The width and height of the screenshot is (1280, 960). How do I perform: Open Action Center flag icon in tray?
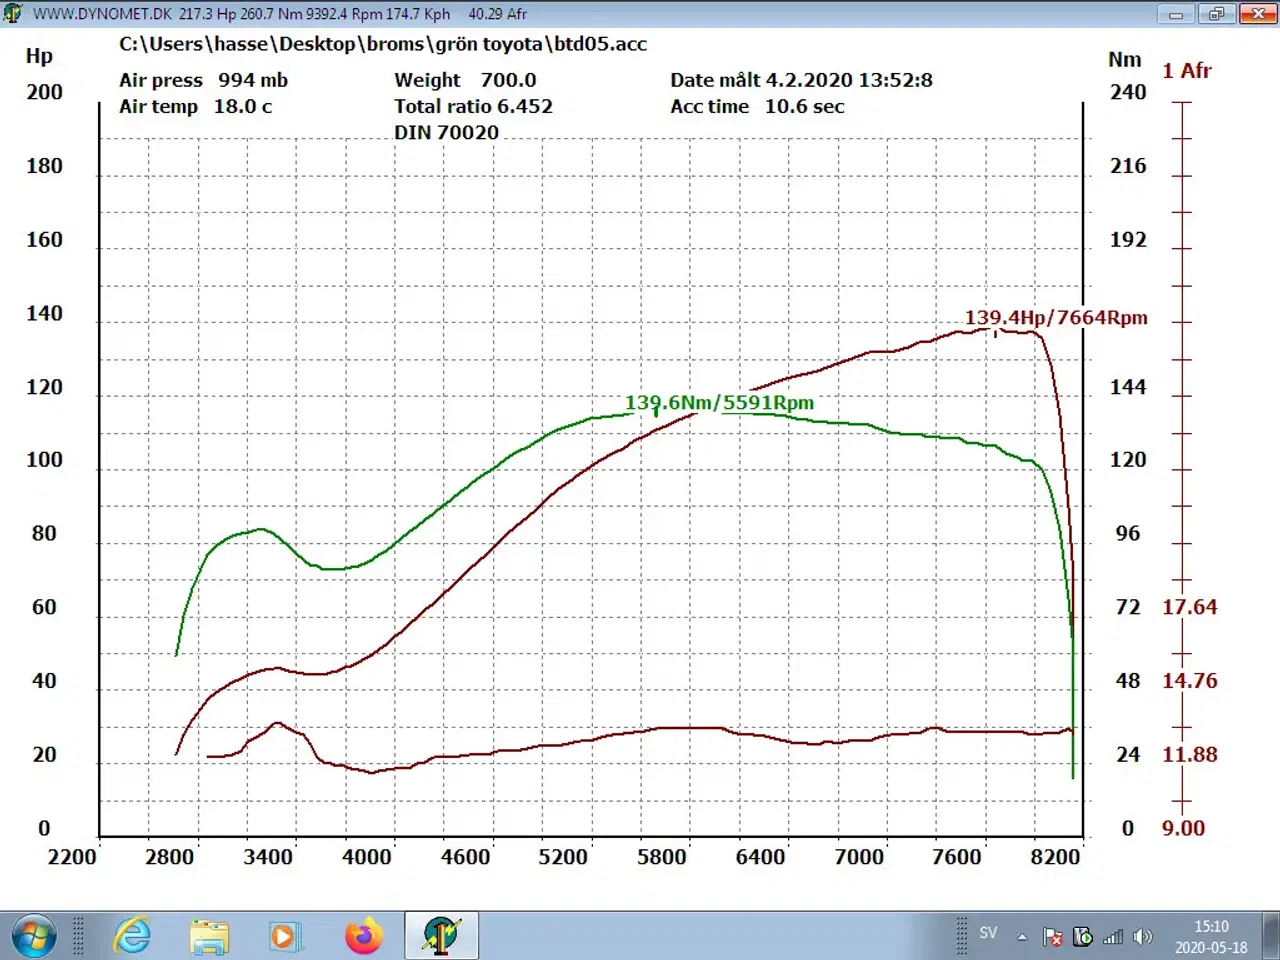click(1052, 937)
